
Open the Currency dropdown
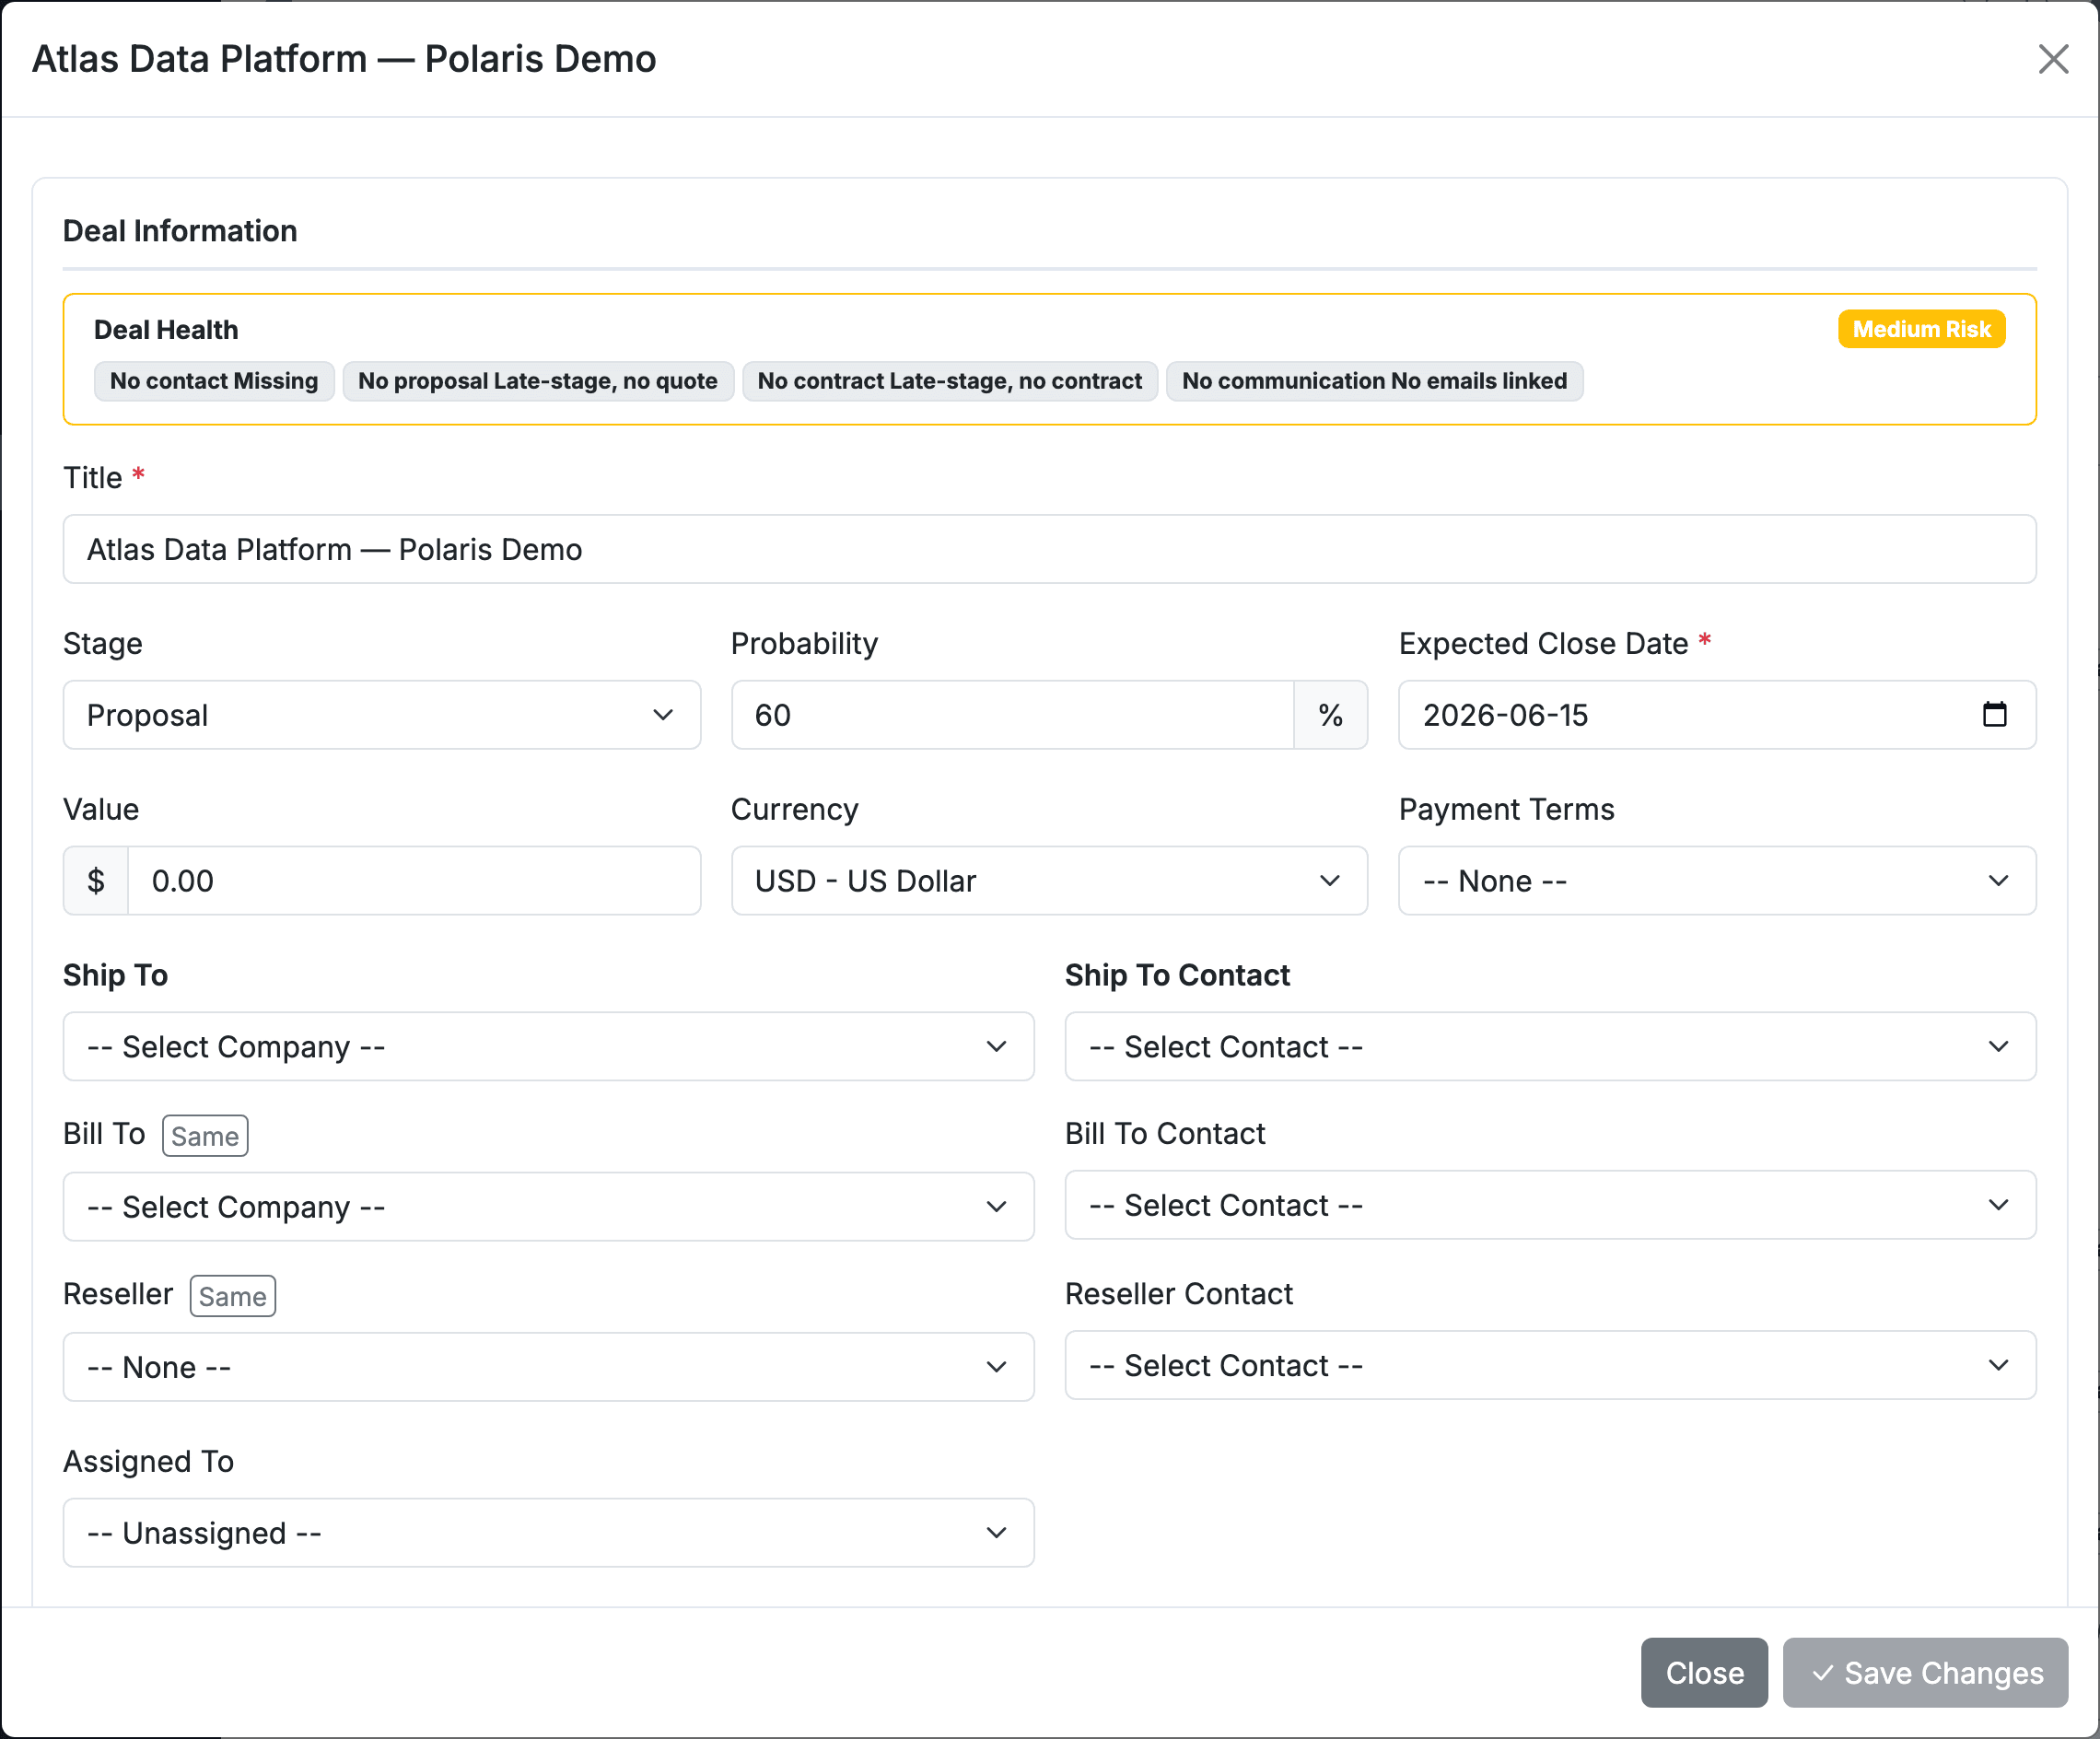[1049, 881]
